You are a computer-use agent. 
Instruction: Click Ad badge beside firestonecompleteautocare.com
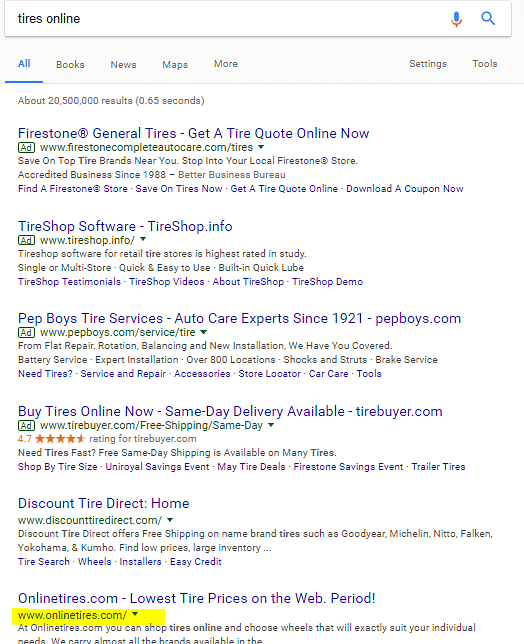pos(26,147)
